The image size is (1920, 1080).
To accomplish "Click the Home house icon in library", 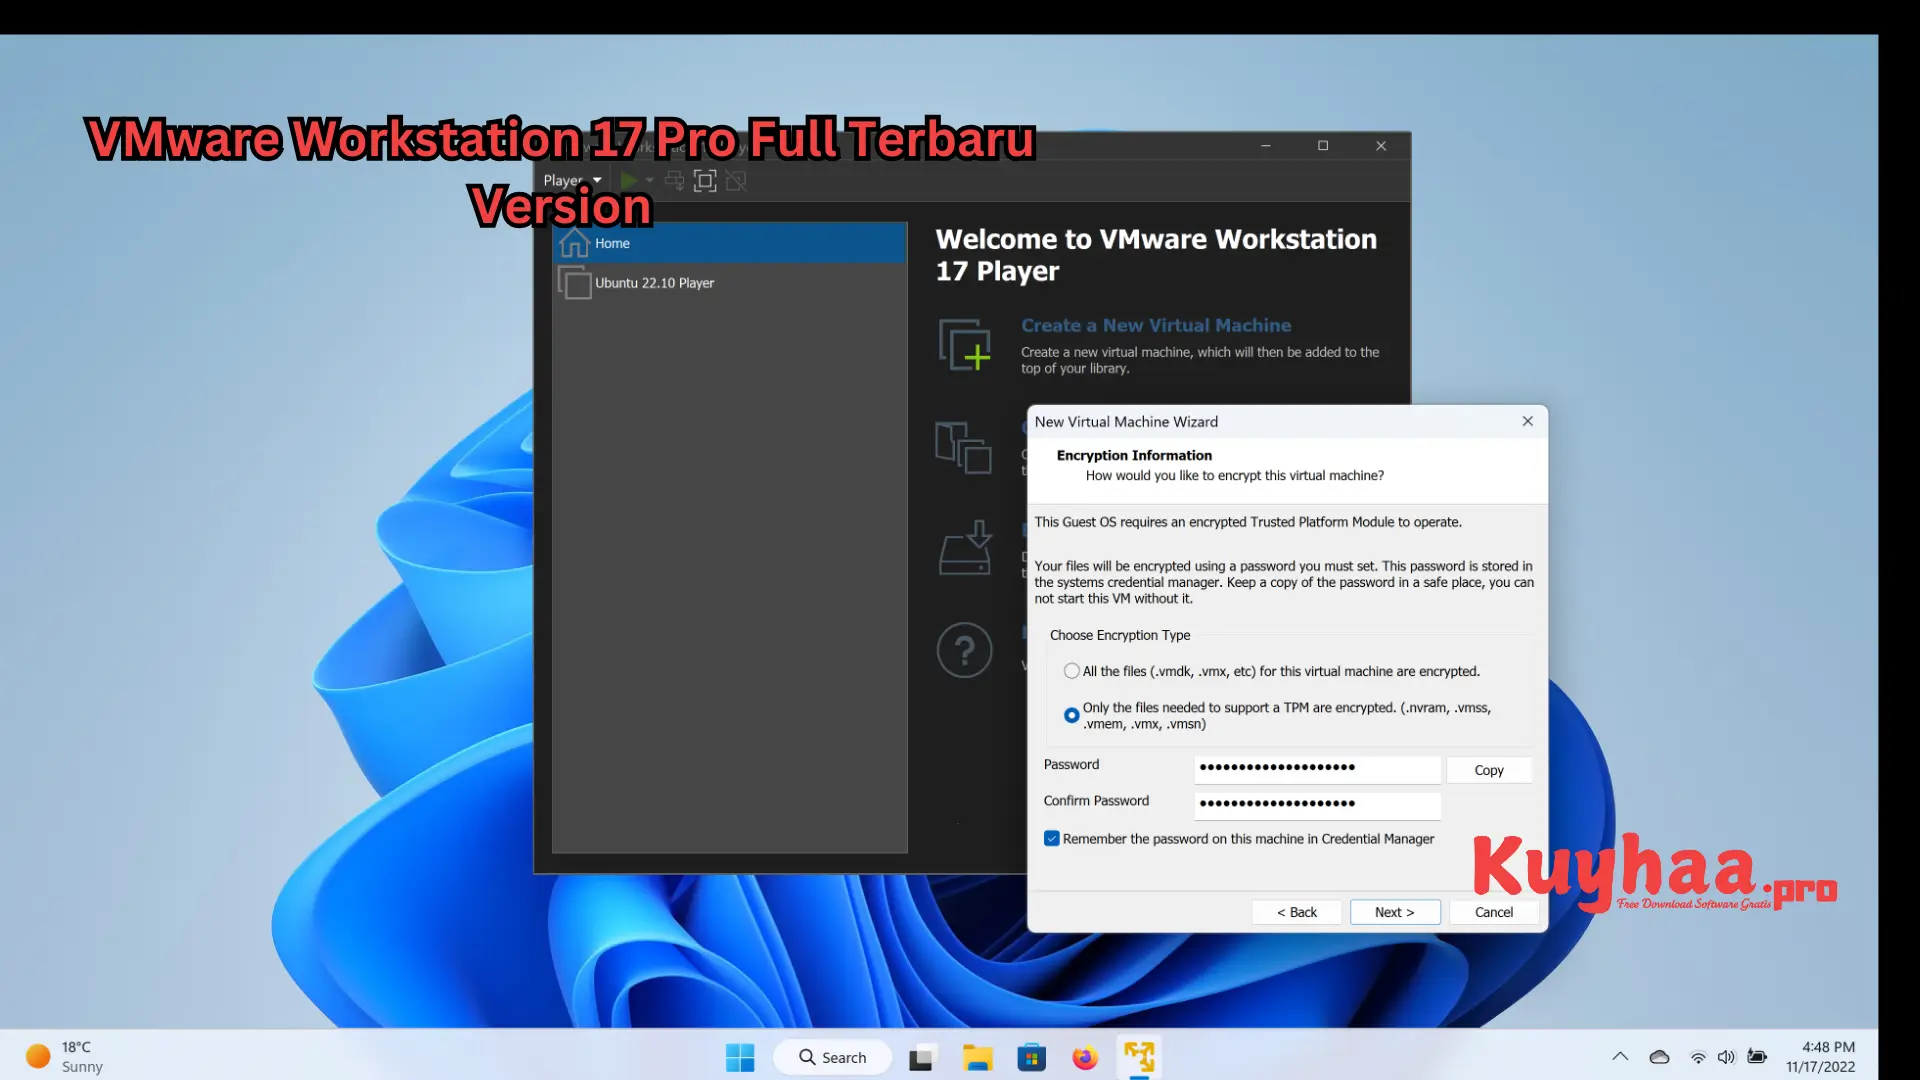I will tap(574, 243).
